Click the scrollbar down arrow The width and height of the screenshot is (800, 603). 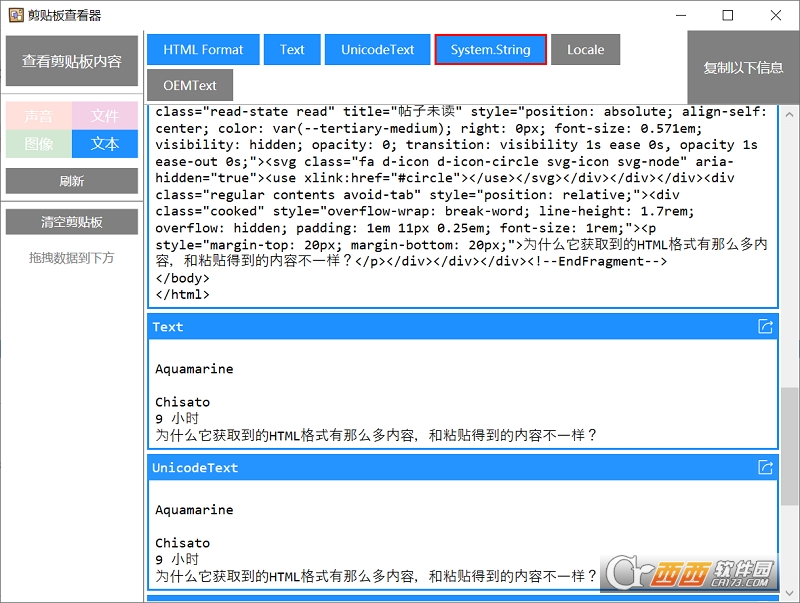pyautogui.click(x=789, y=593)
